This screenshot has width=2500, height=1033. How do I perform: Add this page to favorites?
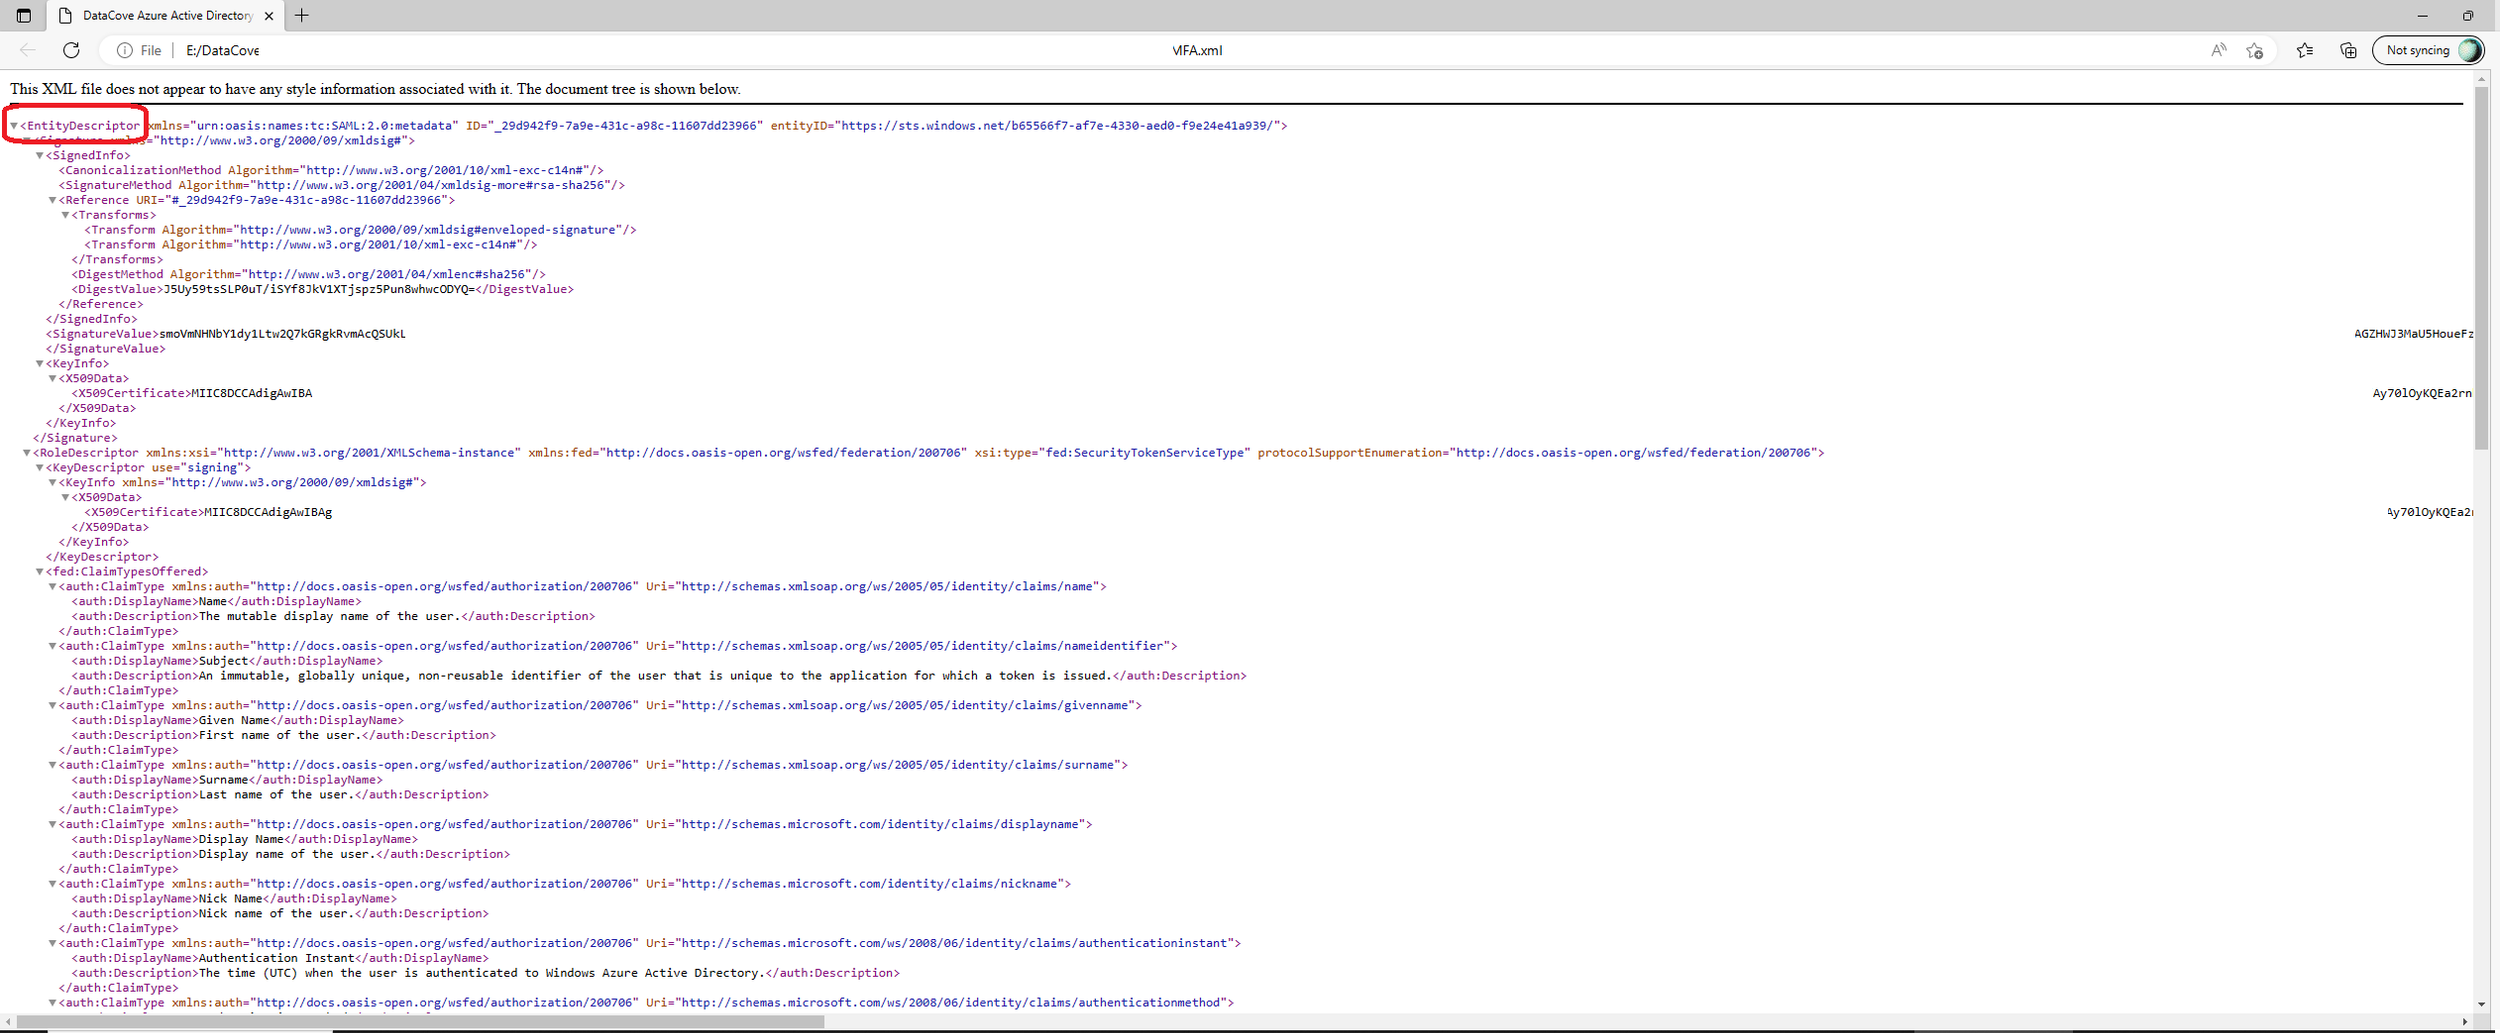pos(2254,50)
